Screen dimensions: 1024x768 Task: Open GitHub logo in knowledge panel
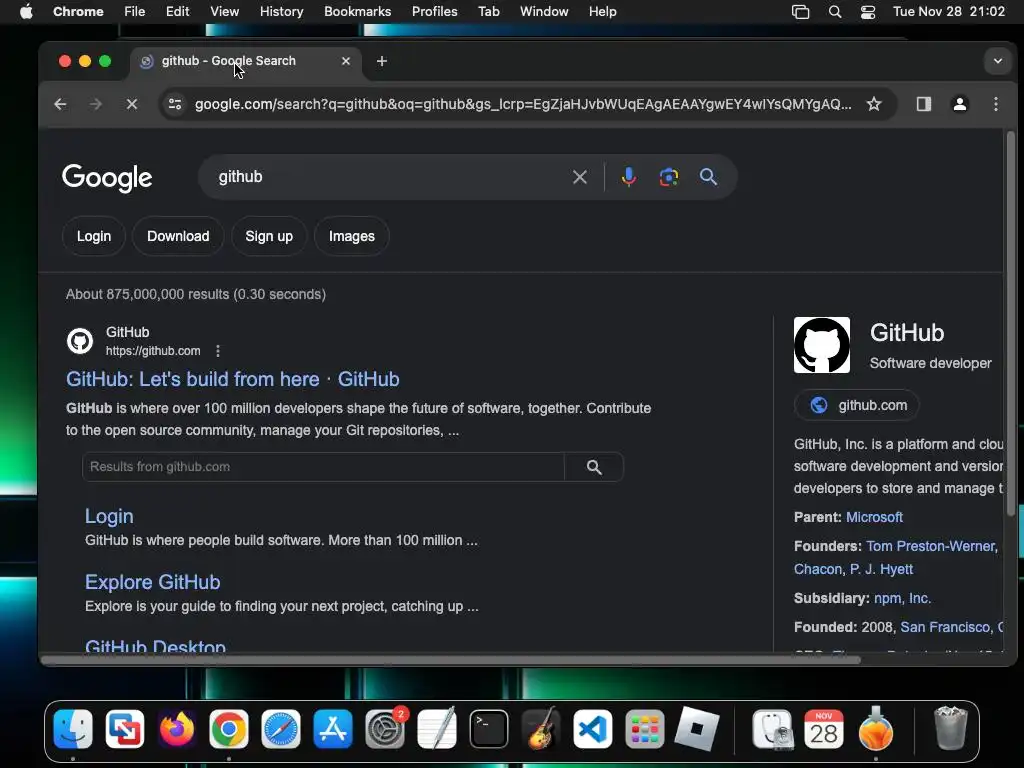pyautogui.click(x=822, y=345)
